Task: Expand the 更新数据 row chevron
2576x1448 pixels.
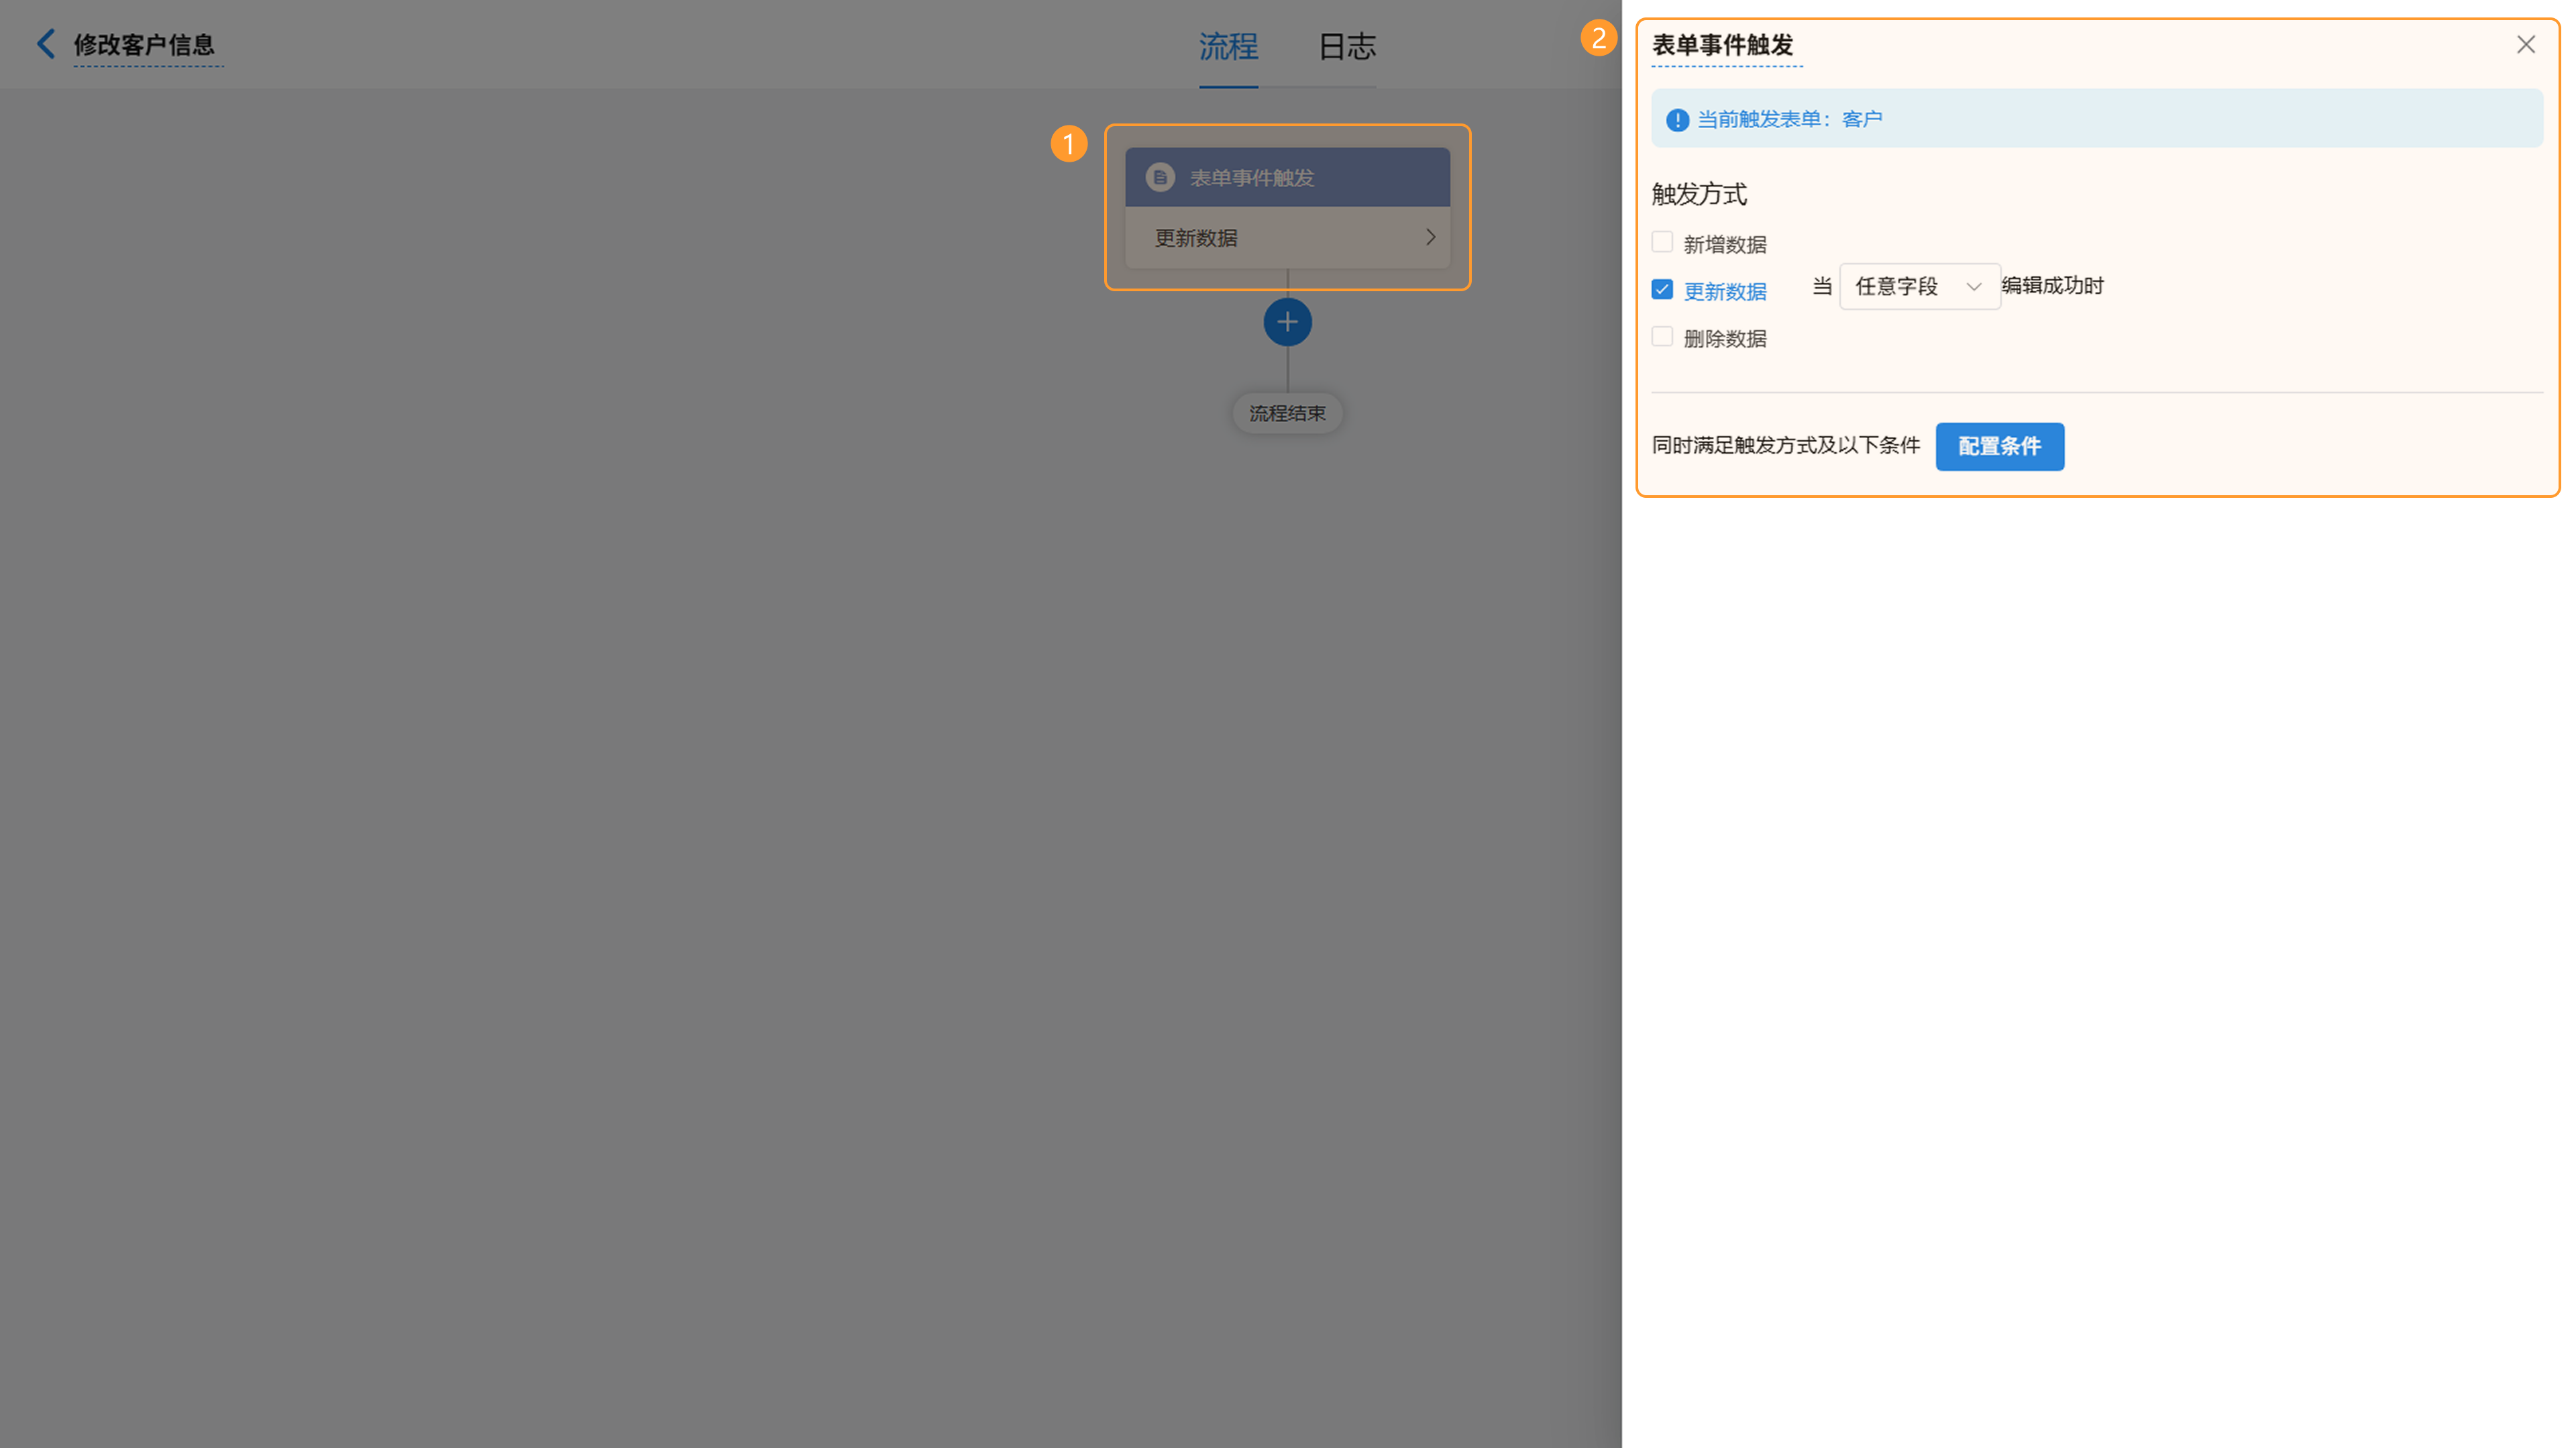Action: point(1430,238)
